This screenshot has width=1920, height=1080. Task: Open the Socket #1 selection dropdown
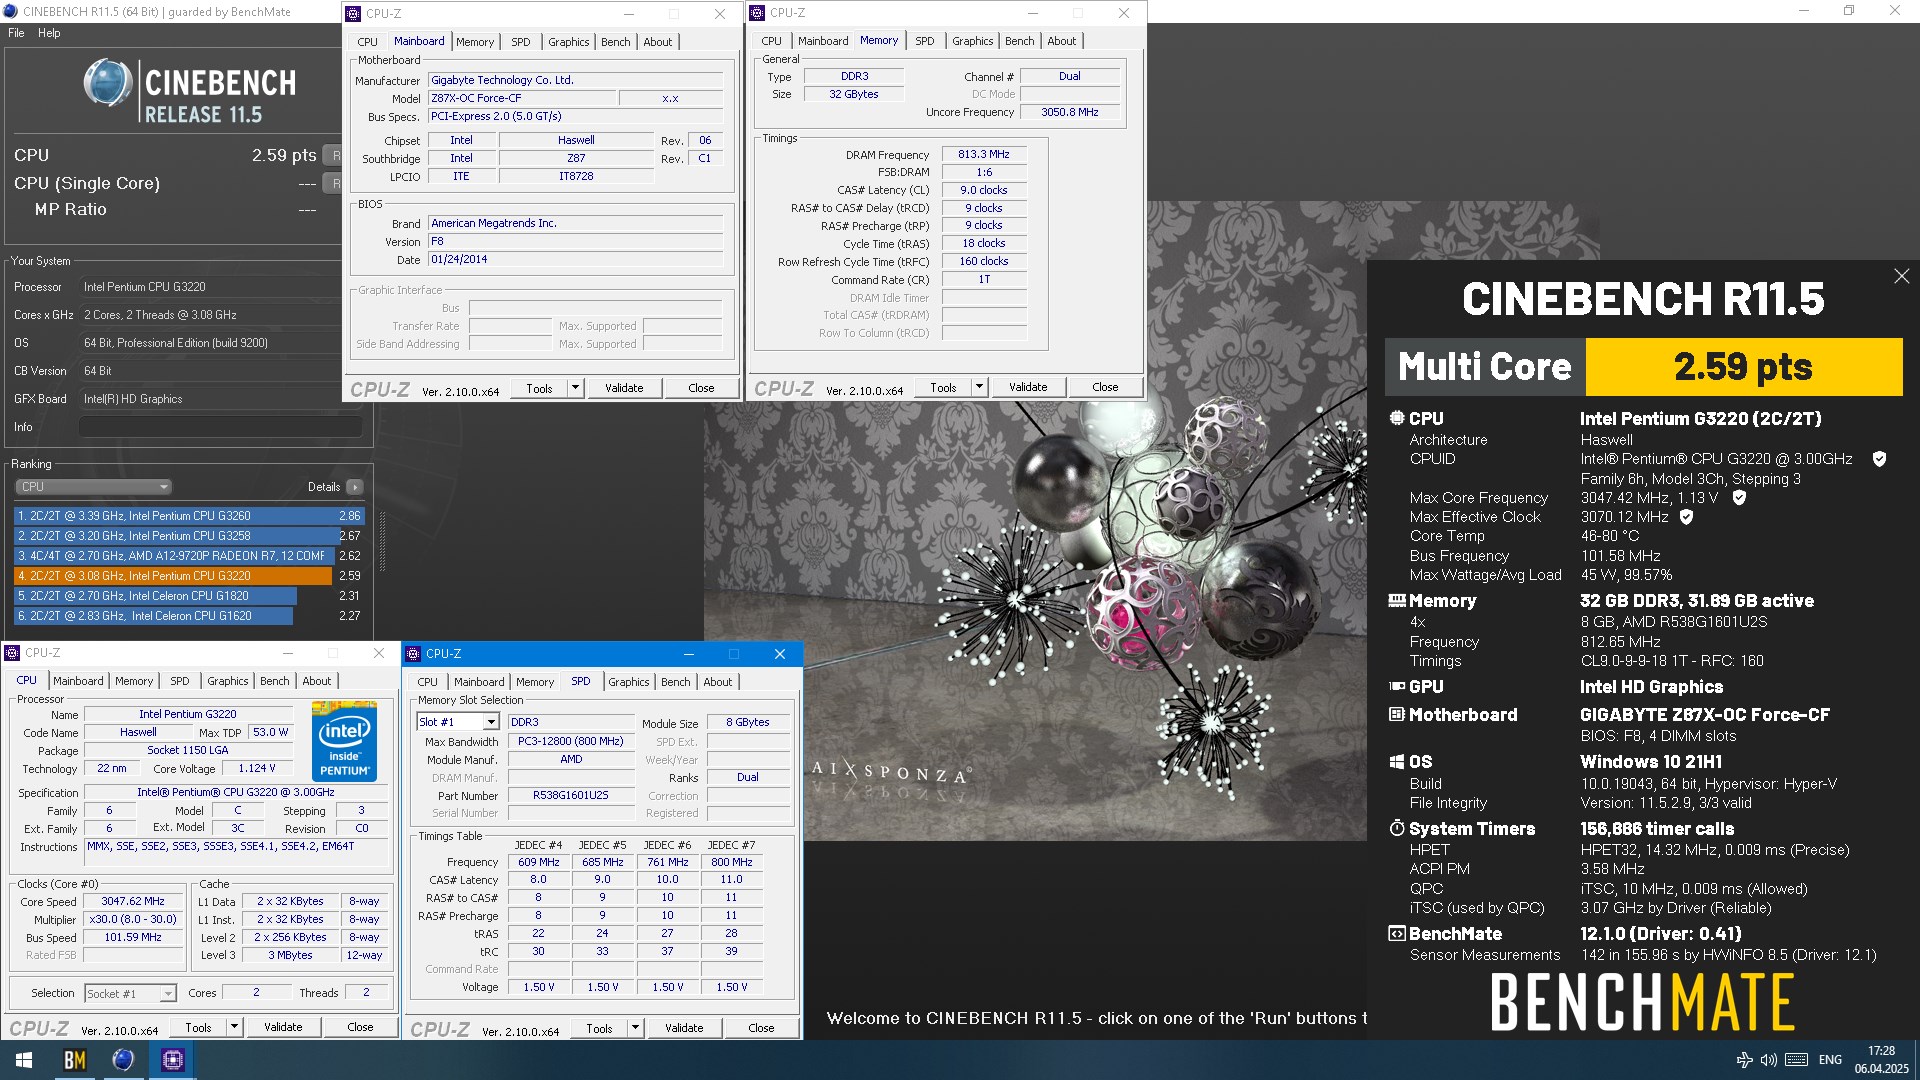[130, 993]
